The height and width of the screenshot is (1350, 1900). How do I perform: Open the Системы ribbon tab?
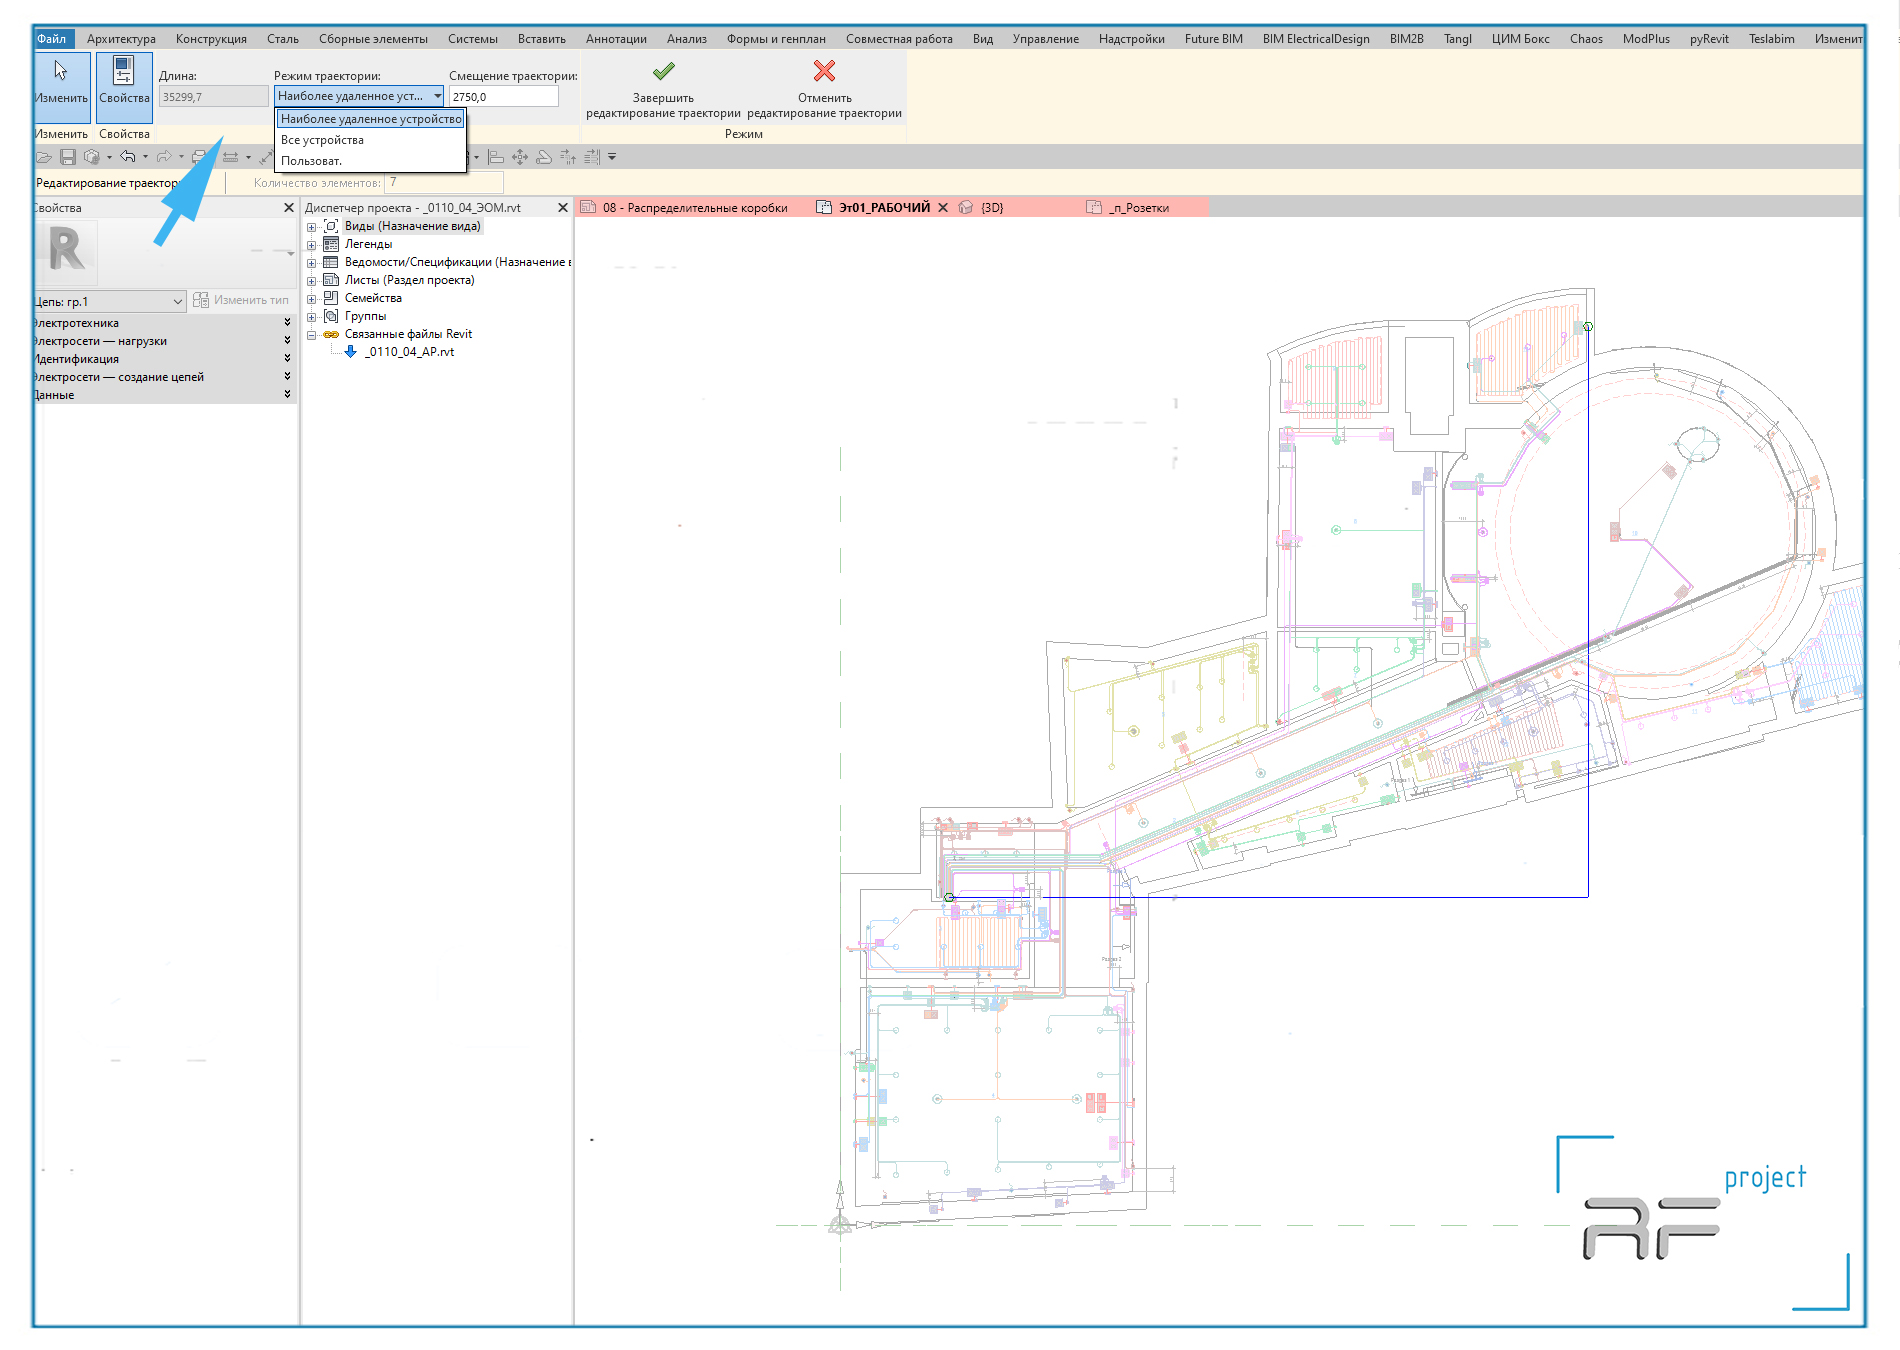tap(472, 39)
